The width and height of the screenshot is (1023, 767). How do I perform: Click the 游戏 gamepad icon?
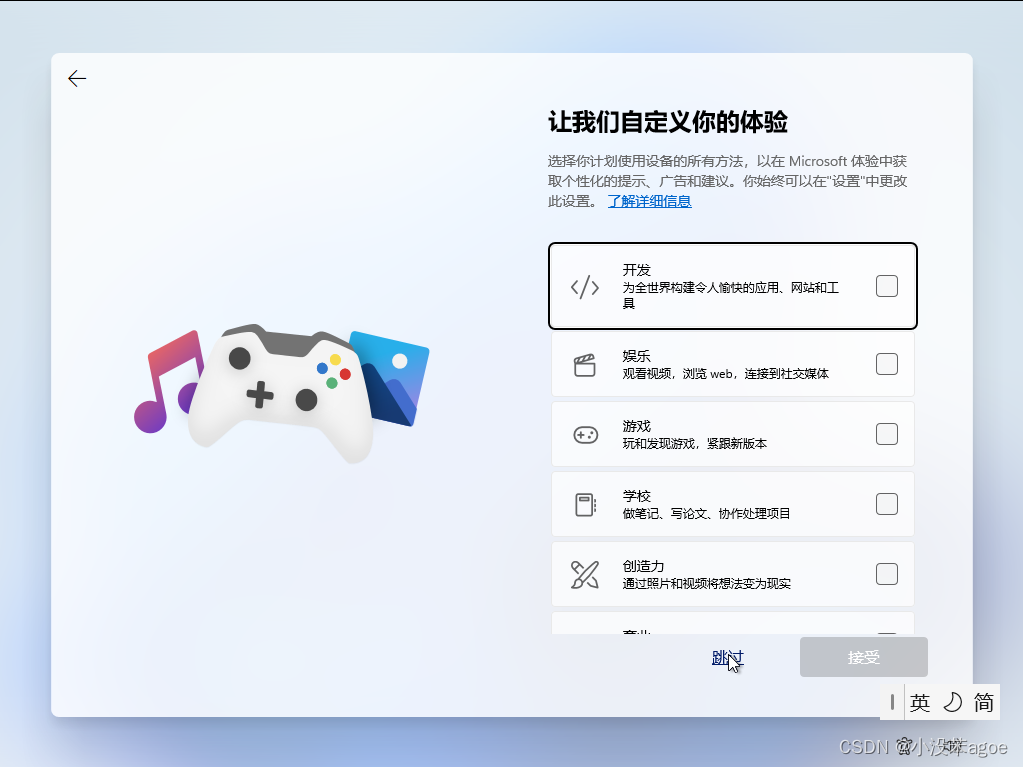[x=585, y=434]
